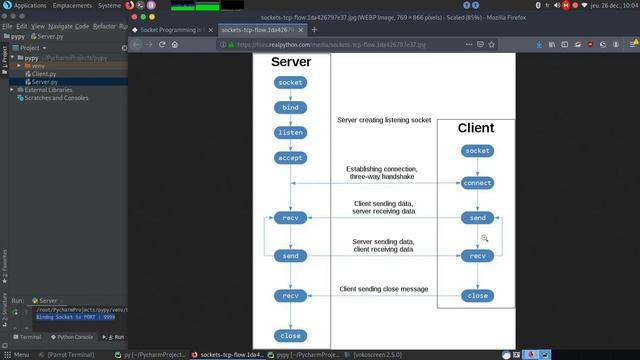Screen dimensions: 640x360
Task: Switch to vokoscreen 2.5.0 in taskbar
Action: tap(374, 355)
